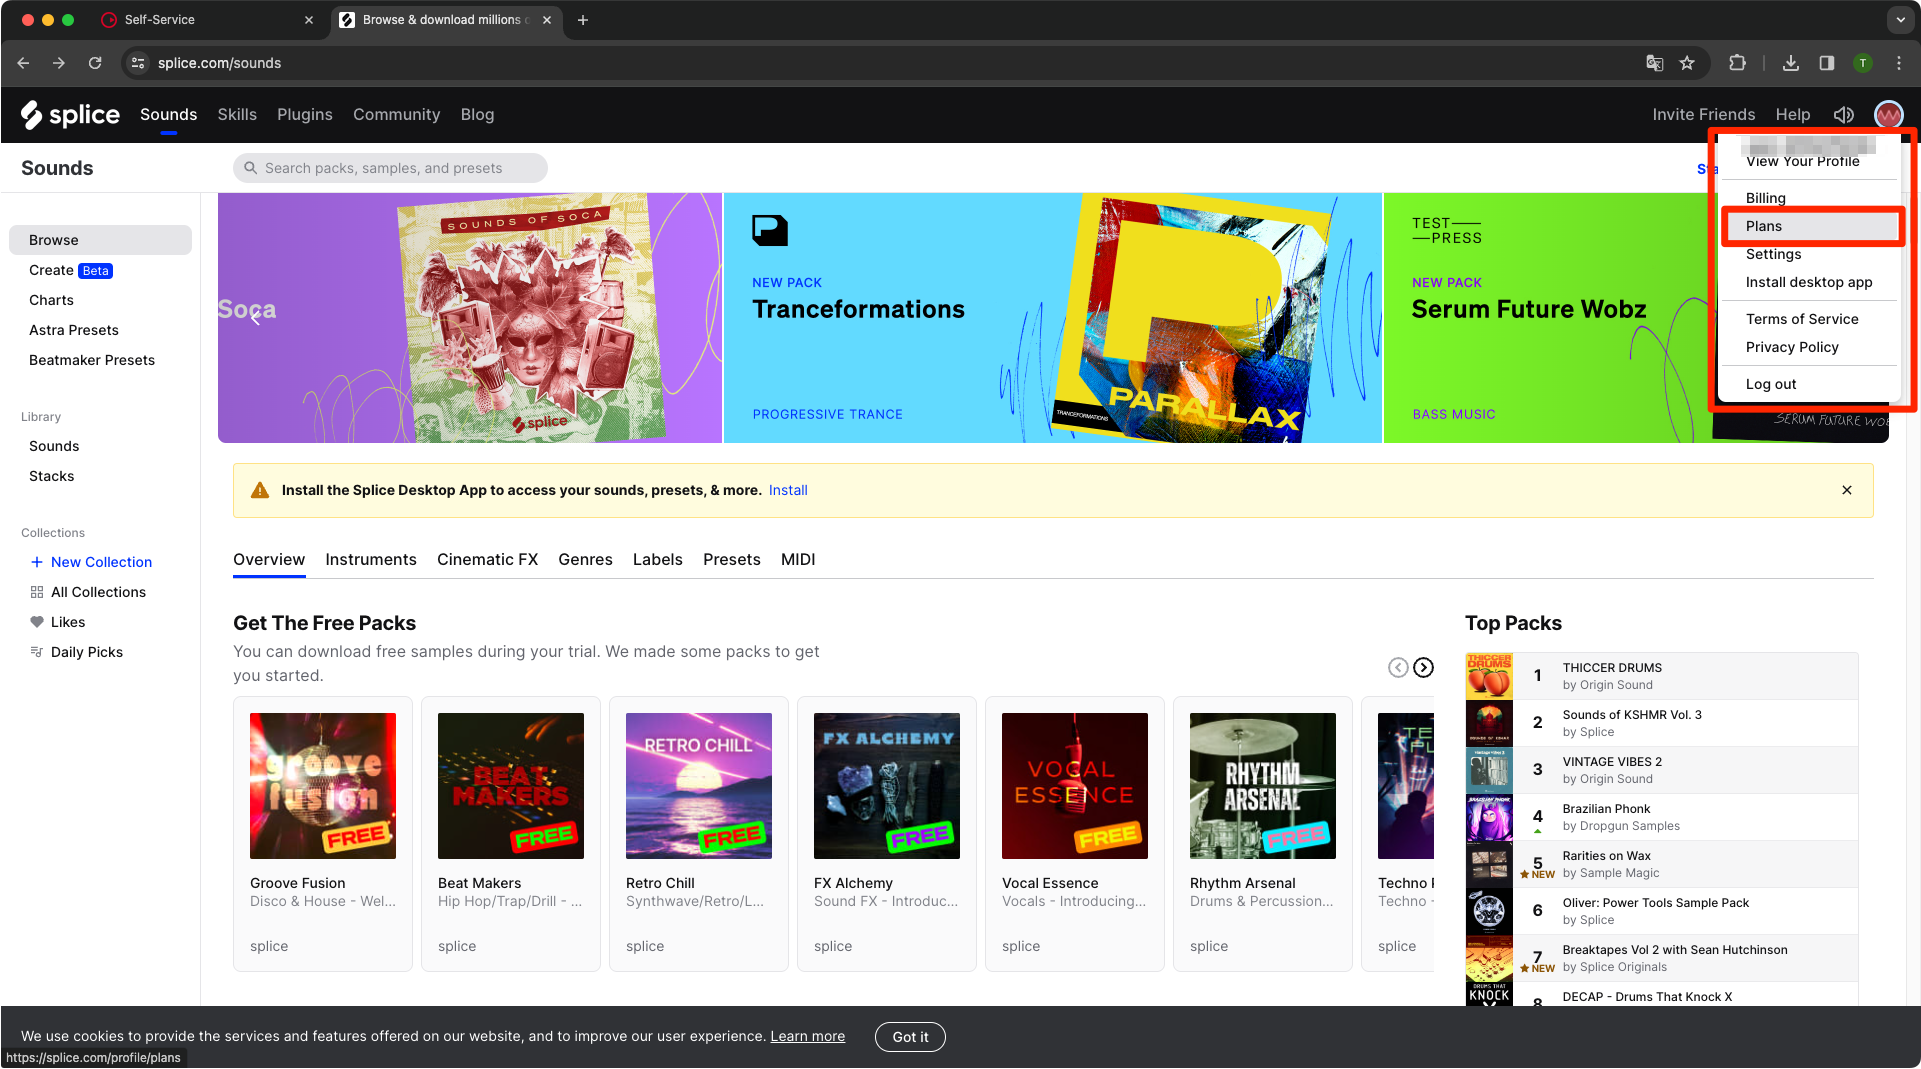
Task: Open Privacy Policy menu entry
Action: point(1792,347)
